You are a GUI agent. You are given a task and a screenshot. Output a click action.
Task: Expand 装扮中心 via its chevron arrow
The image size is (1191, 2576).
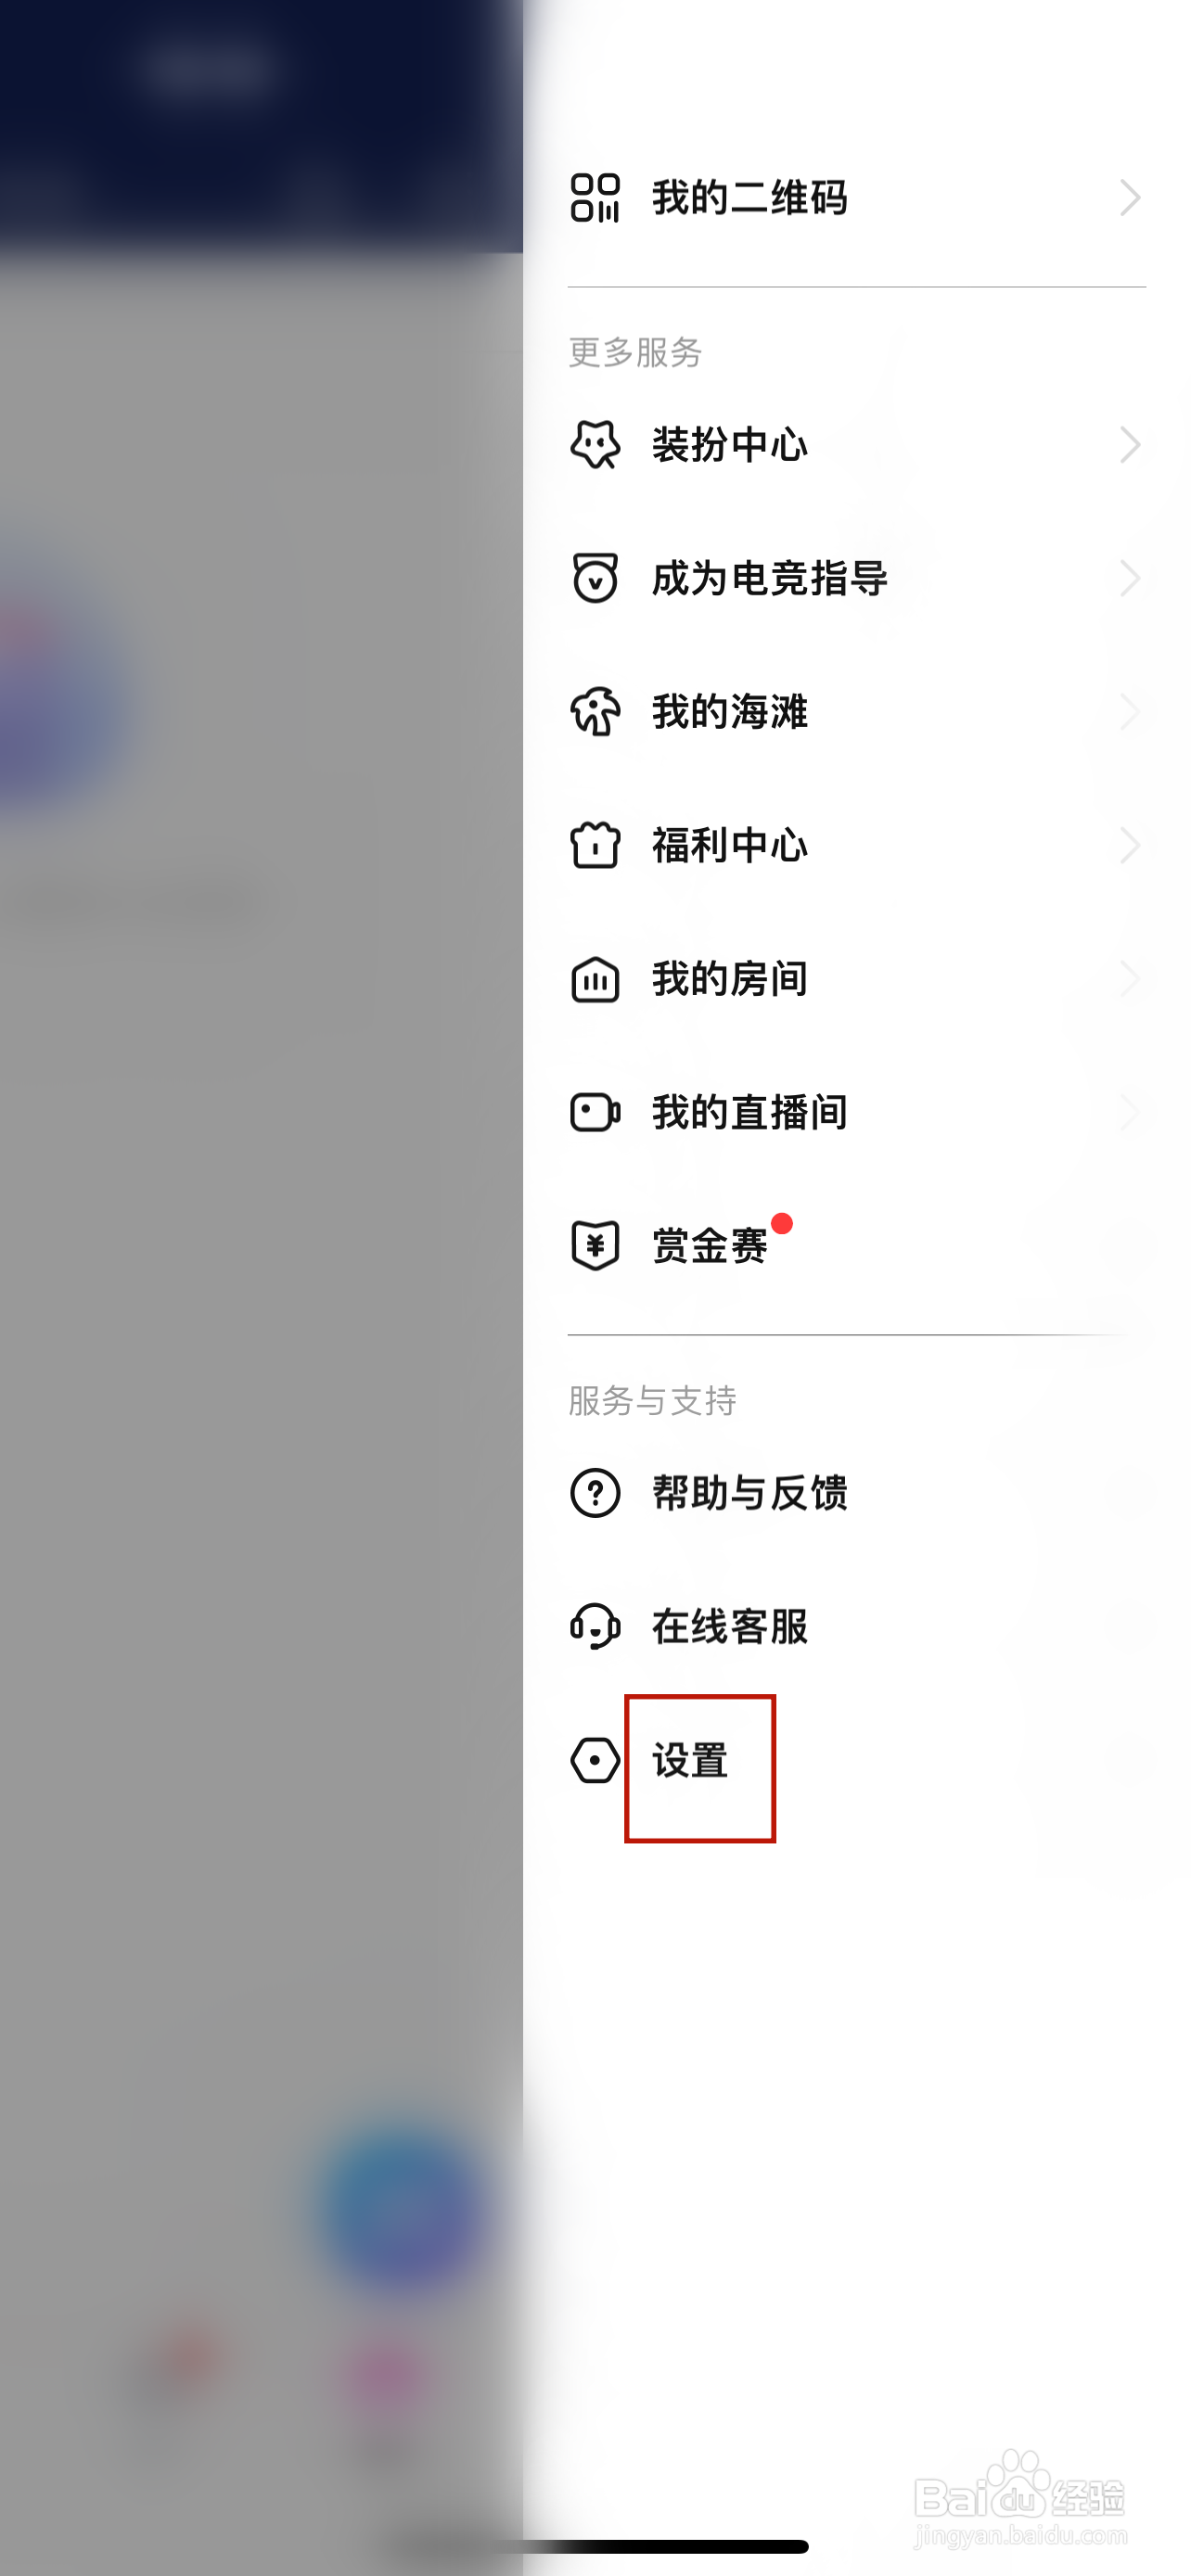click(1130, 444)
